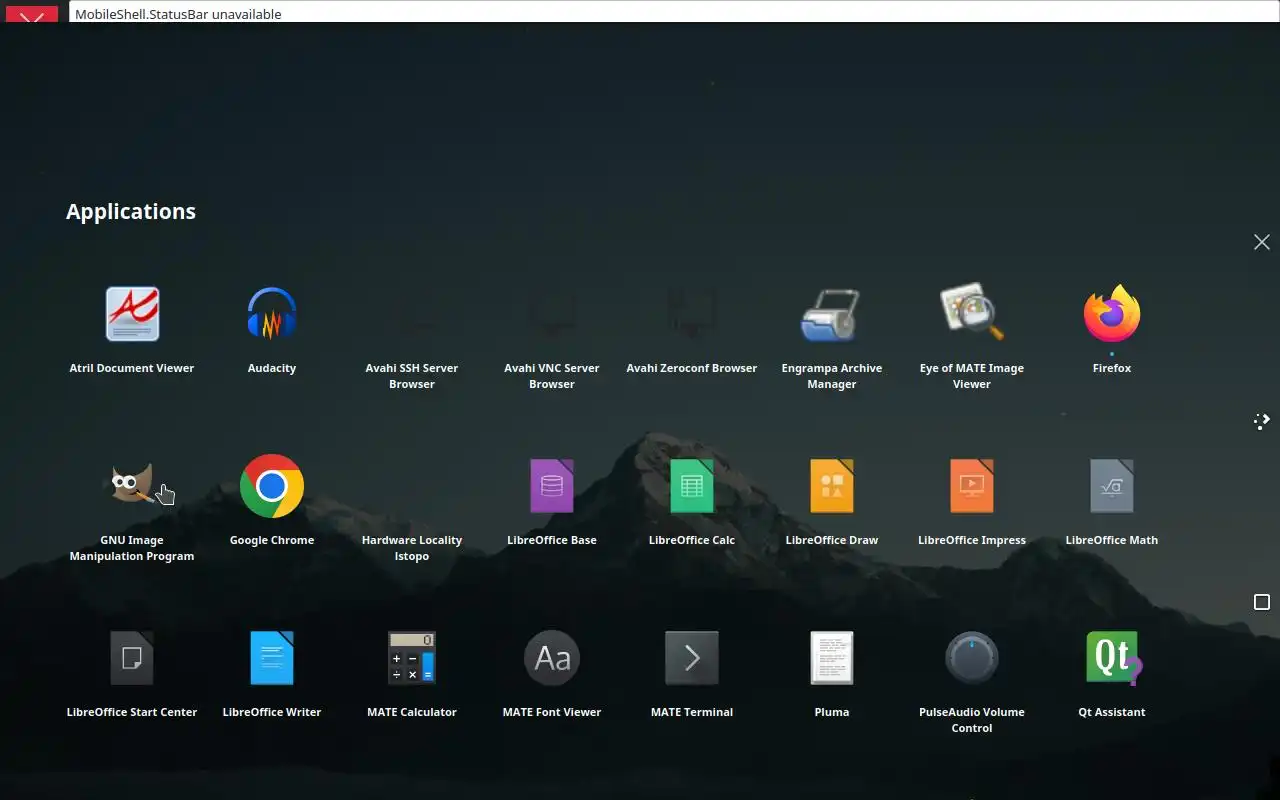Open MATE Terminal icon

[x=692, y=658]
